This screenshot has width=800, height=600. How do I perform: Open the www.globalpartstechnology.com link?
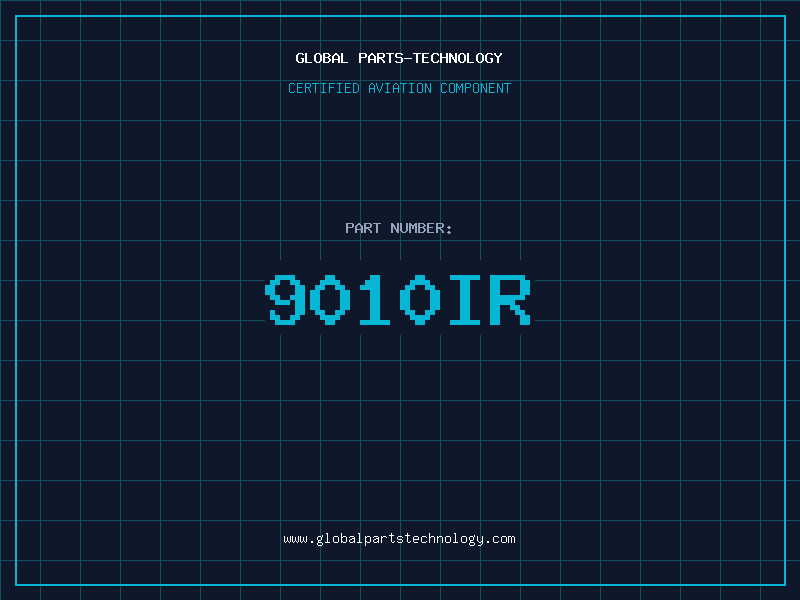[399, 539]
